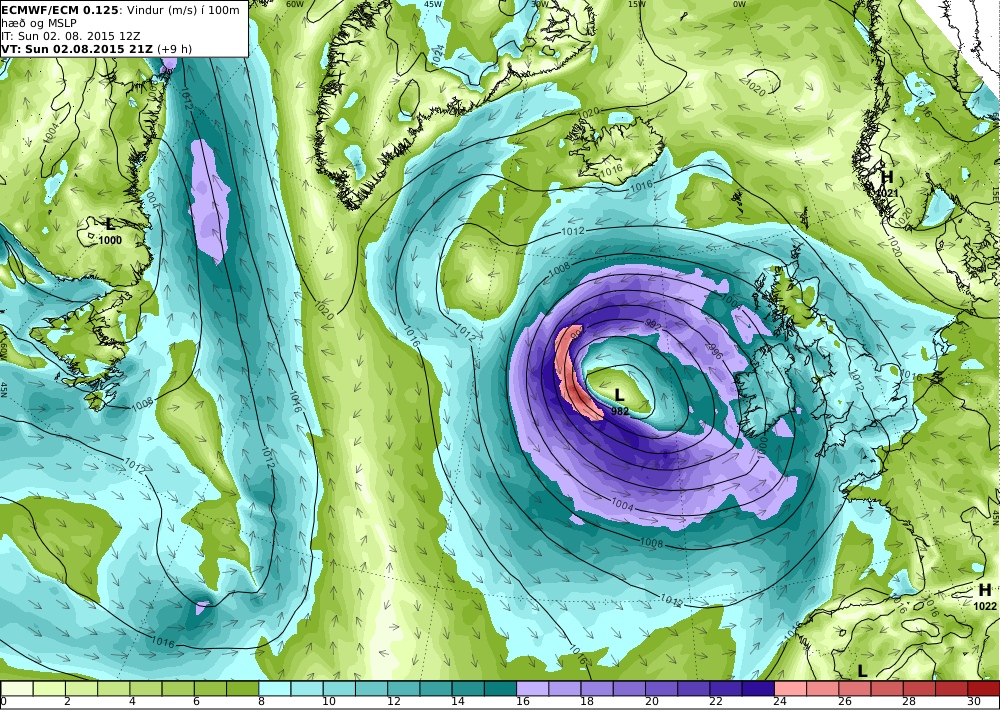Click the H marker over Norway
Image resolution: width=1000 pixels, height=710 pixels.
click(887, 177)
